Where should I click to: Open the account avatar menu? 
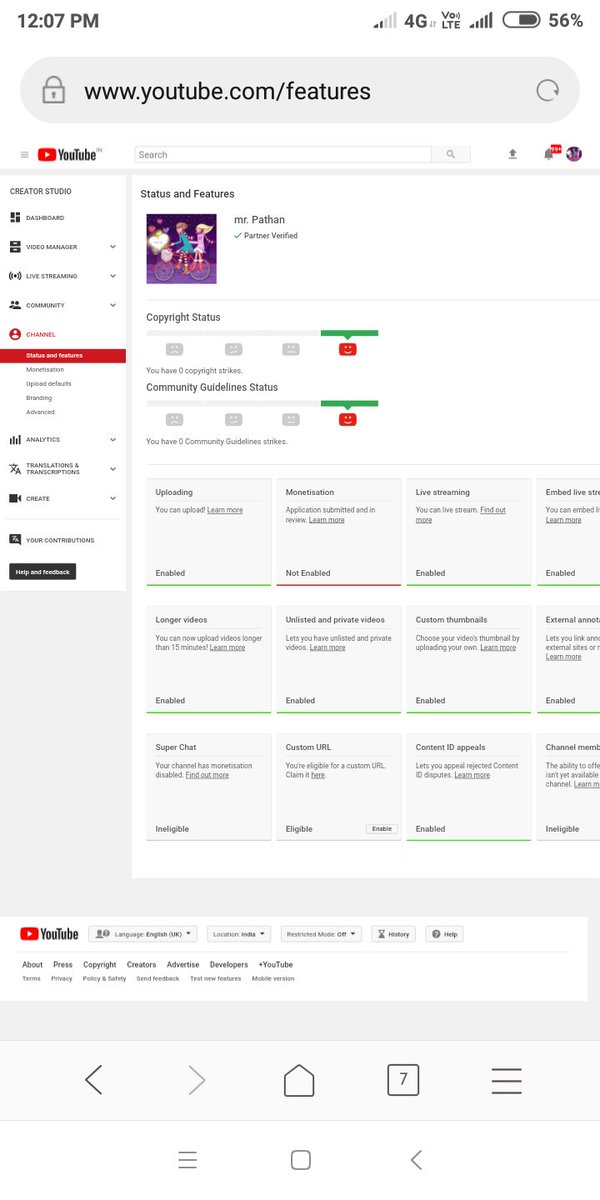click(x=574, y=154)
